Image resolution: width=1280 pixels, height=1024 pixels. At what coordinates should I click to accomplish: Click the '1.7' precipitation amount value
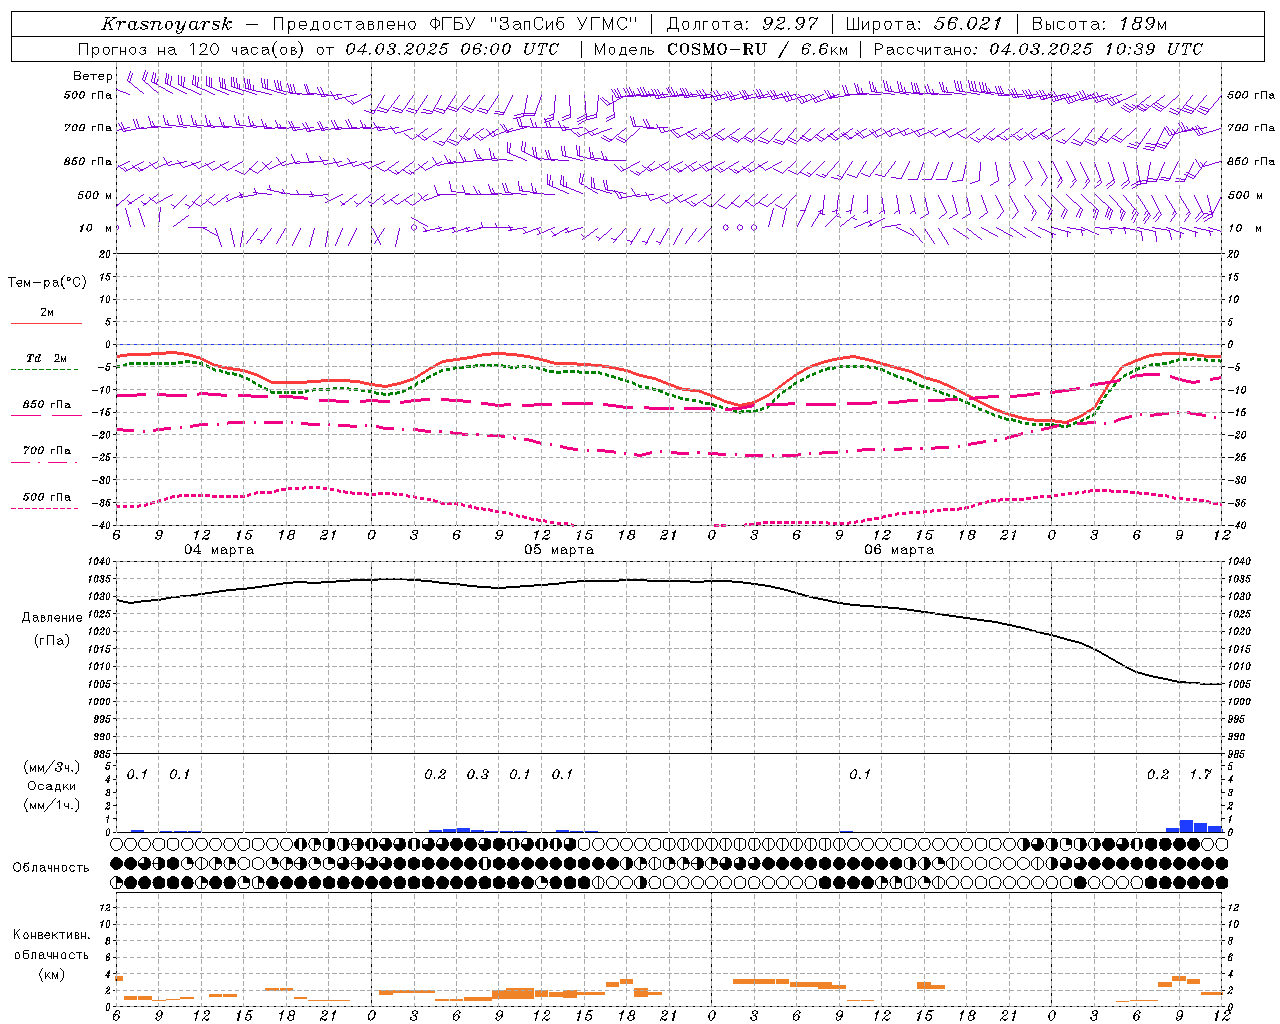click(x=1201, y=774)
